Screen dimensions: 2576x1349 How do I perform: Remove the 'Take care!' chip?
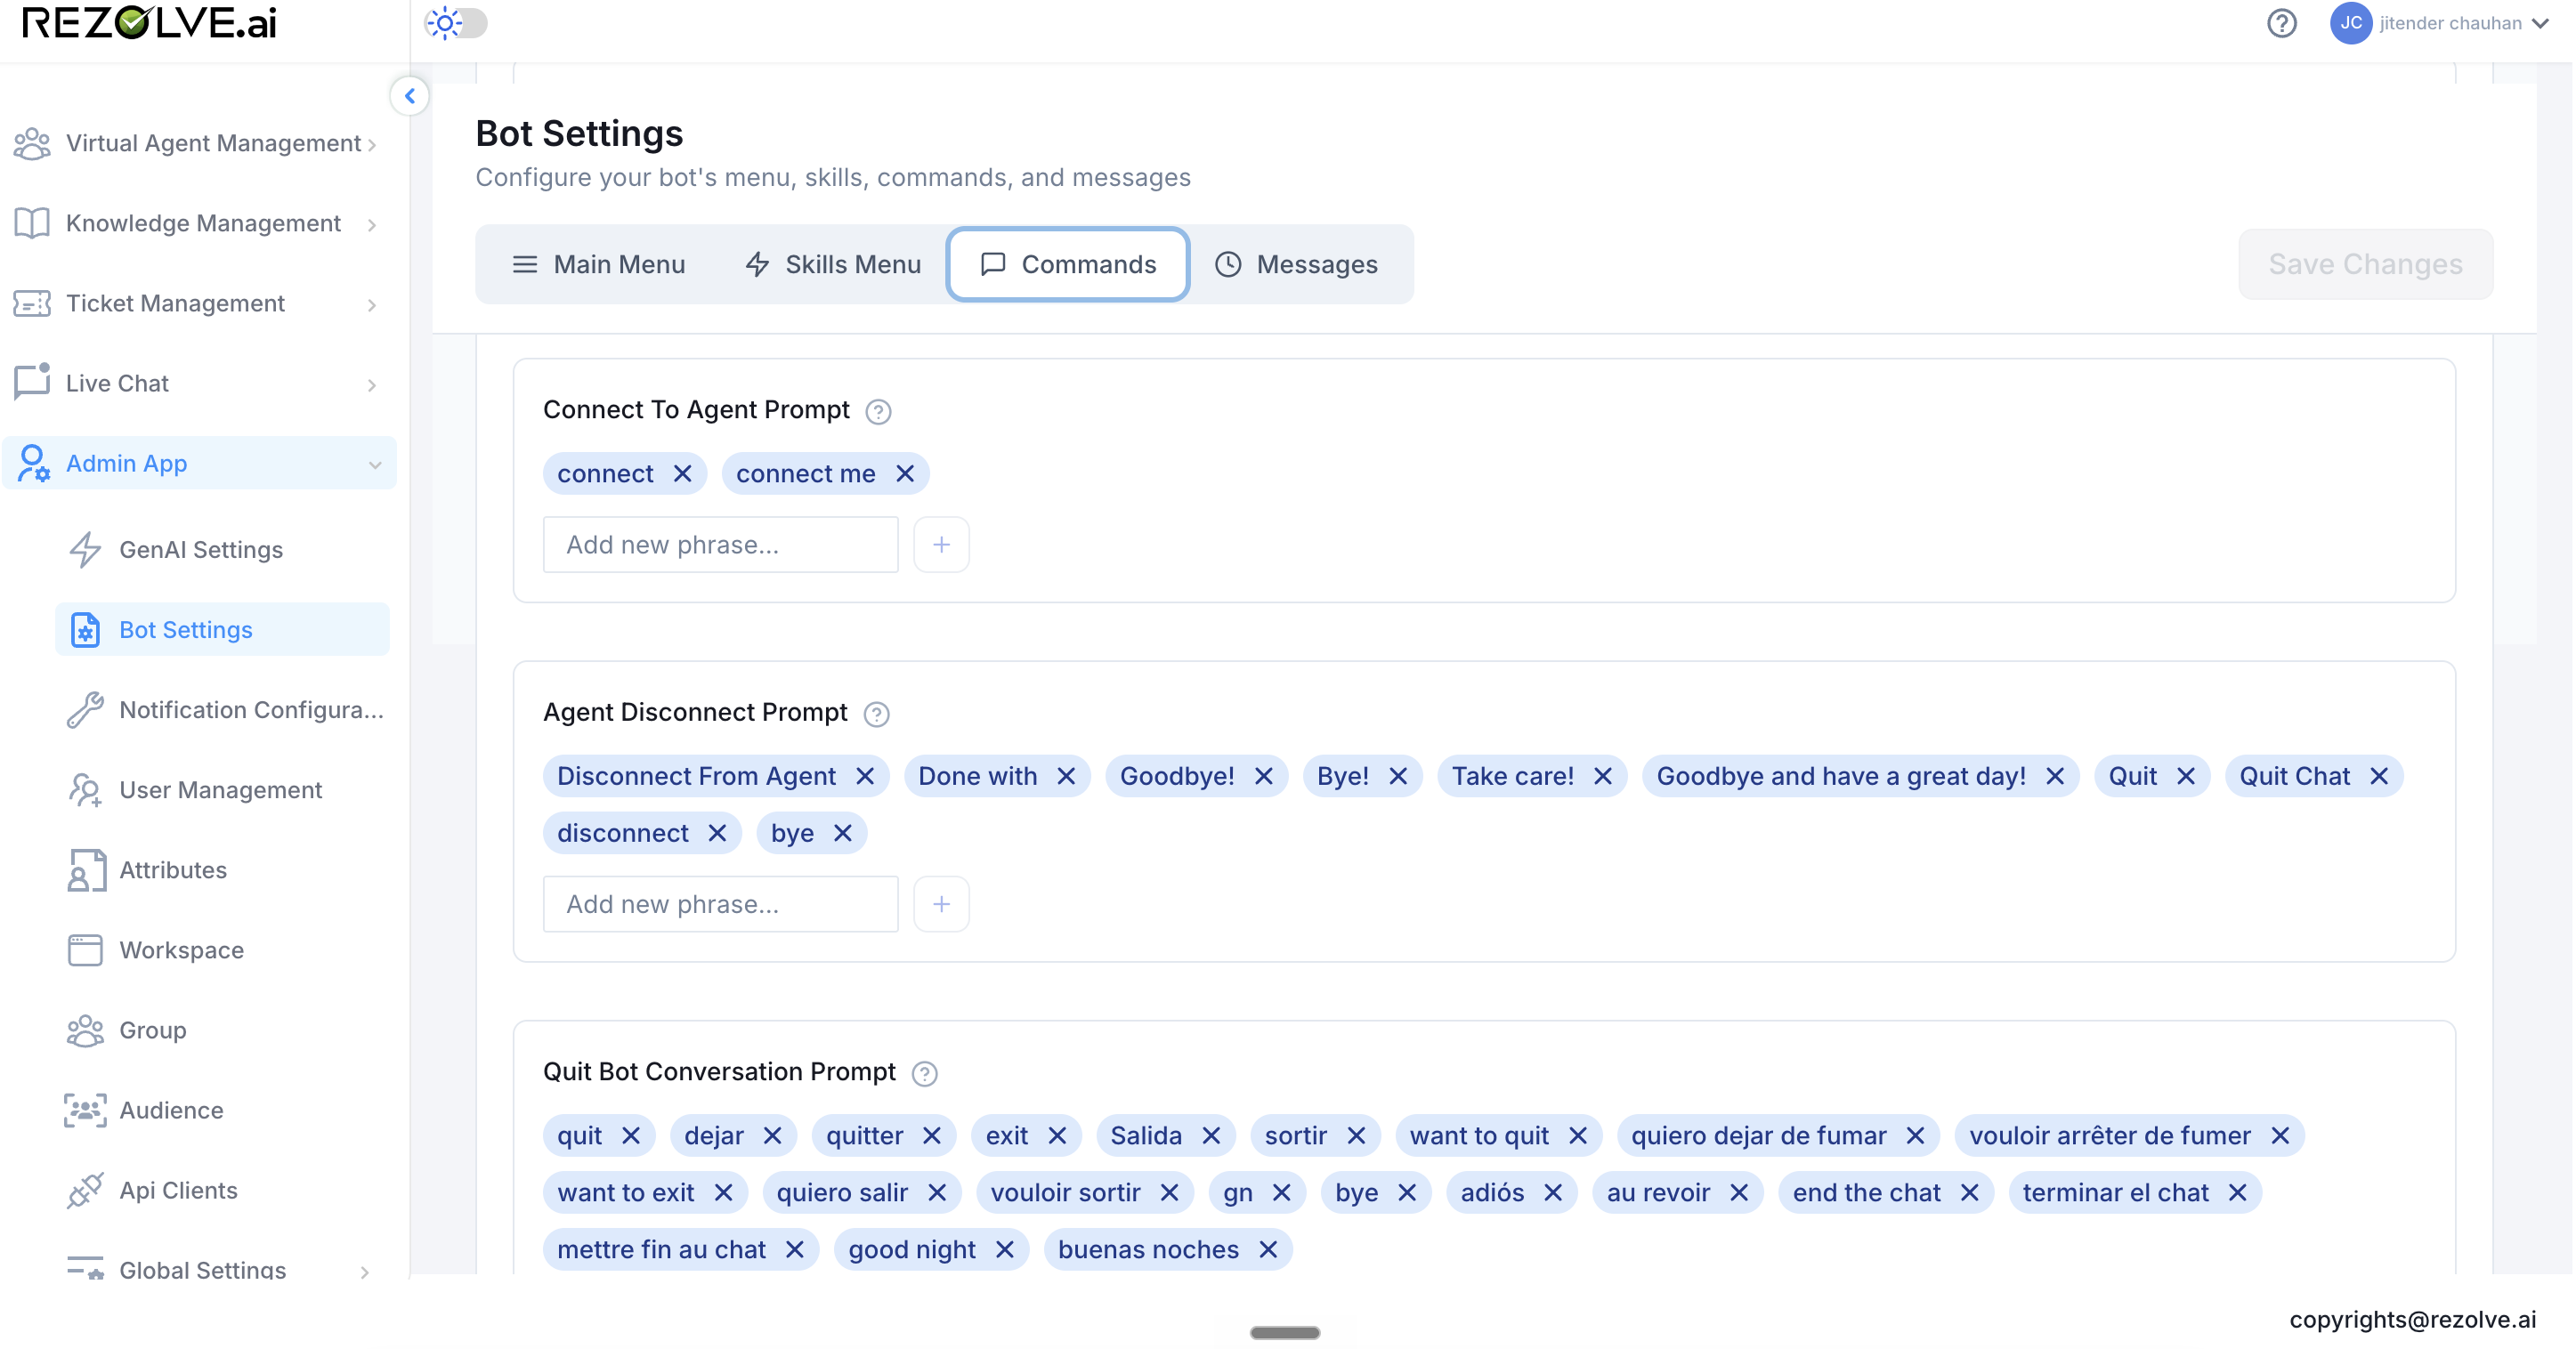1603,776
